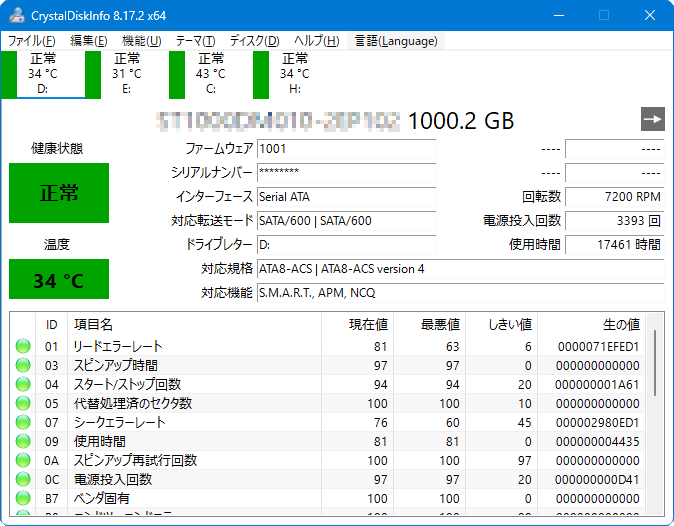
Task: Click the 対応規格 field ATA8-ACS
Action: click(461, 269)
